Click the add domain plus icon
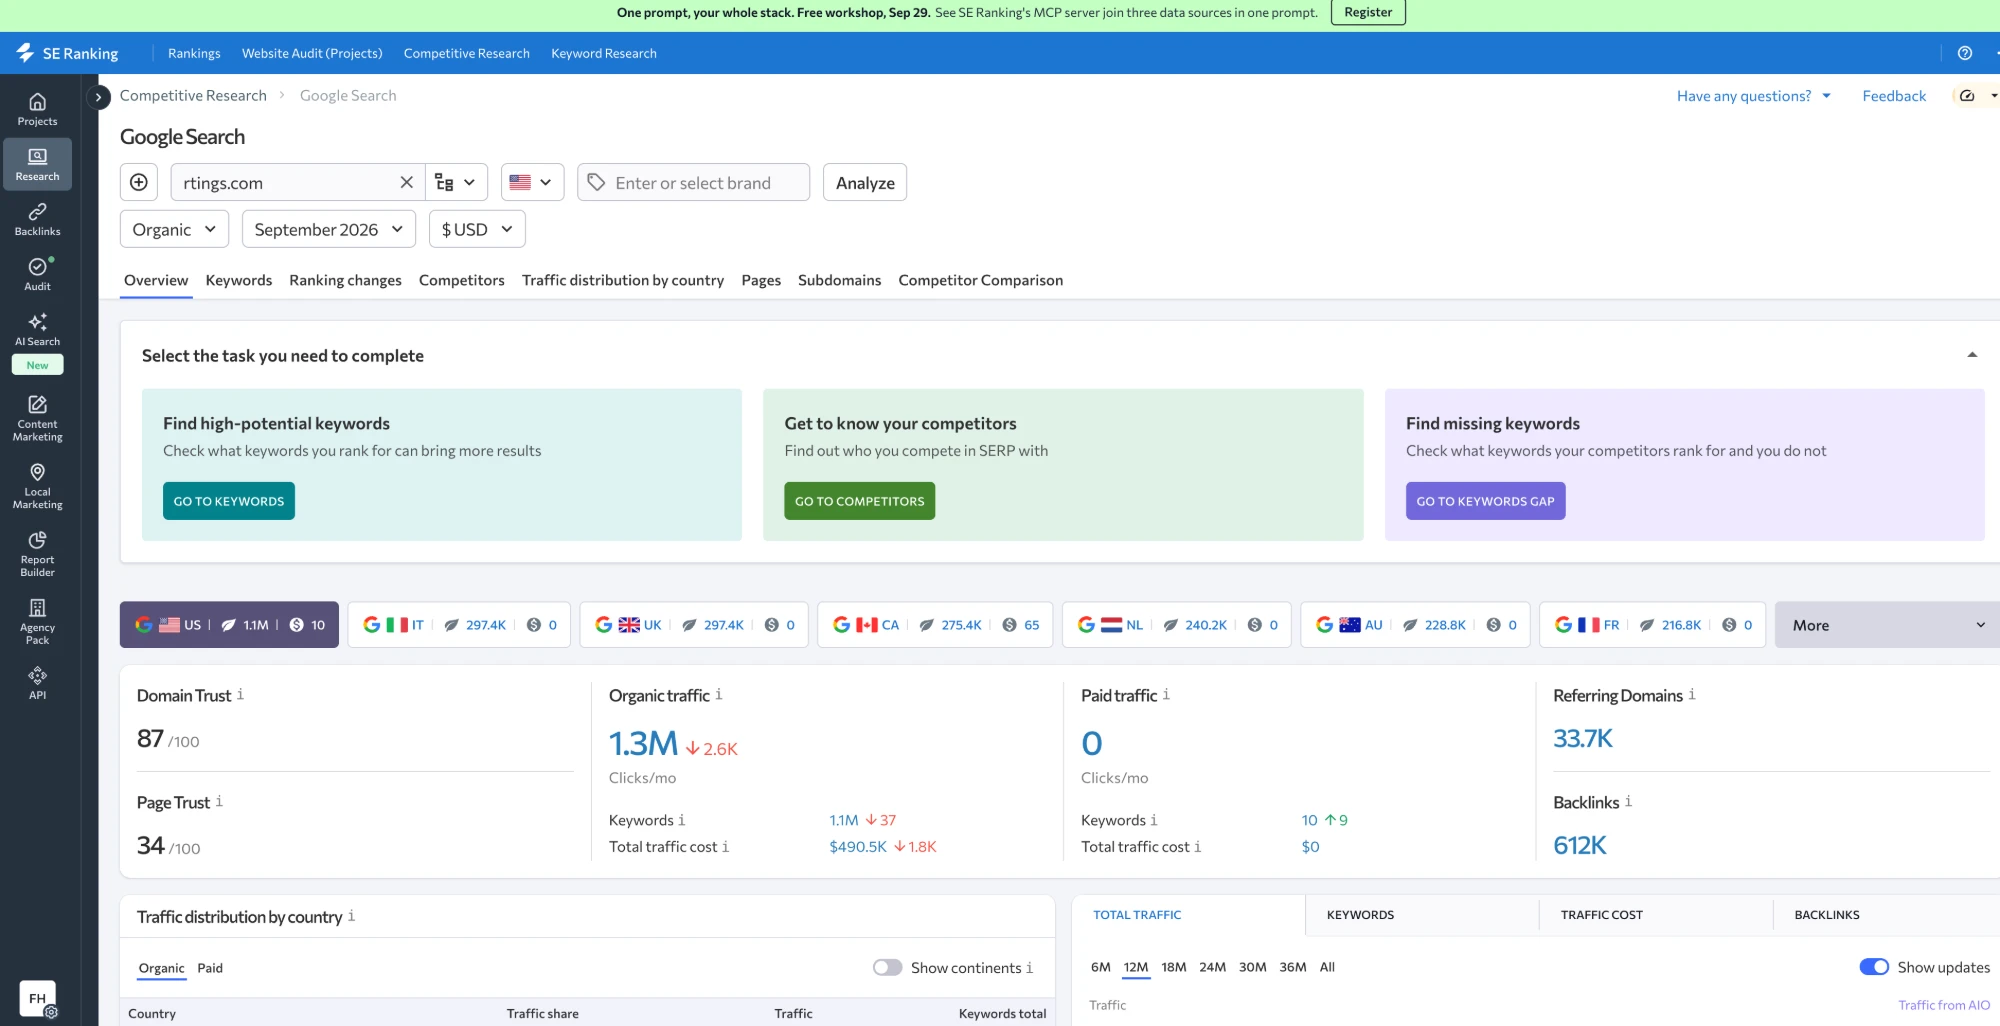Image resolution: width=2000 pixels, height=1026 pixels. tap(139, 182)
